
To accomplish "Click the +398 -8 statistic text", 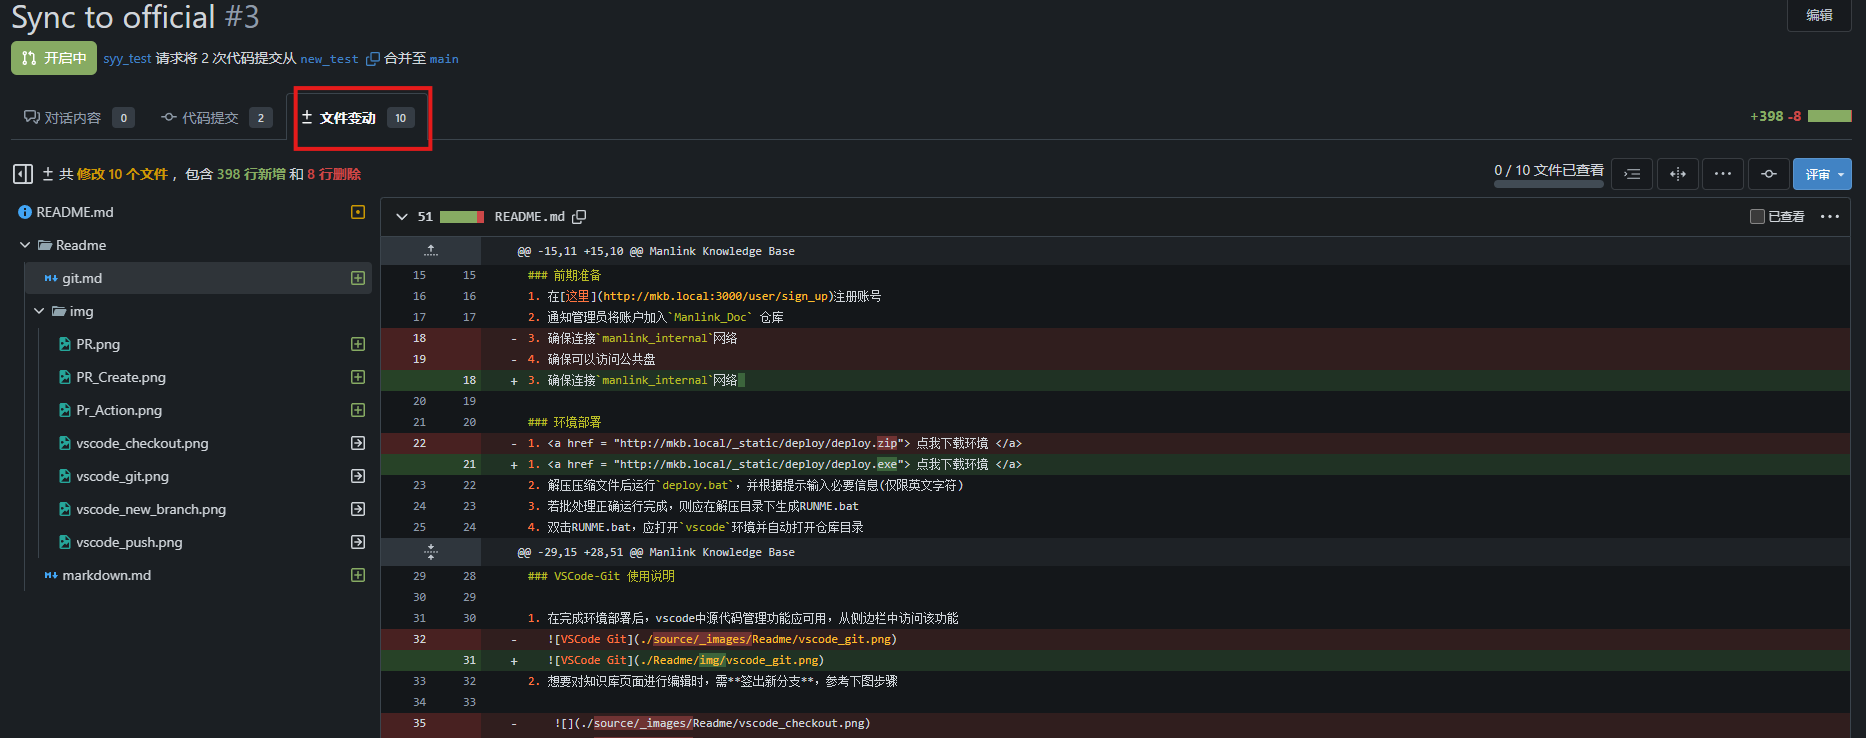I will tap(1775, 116).
